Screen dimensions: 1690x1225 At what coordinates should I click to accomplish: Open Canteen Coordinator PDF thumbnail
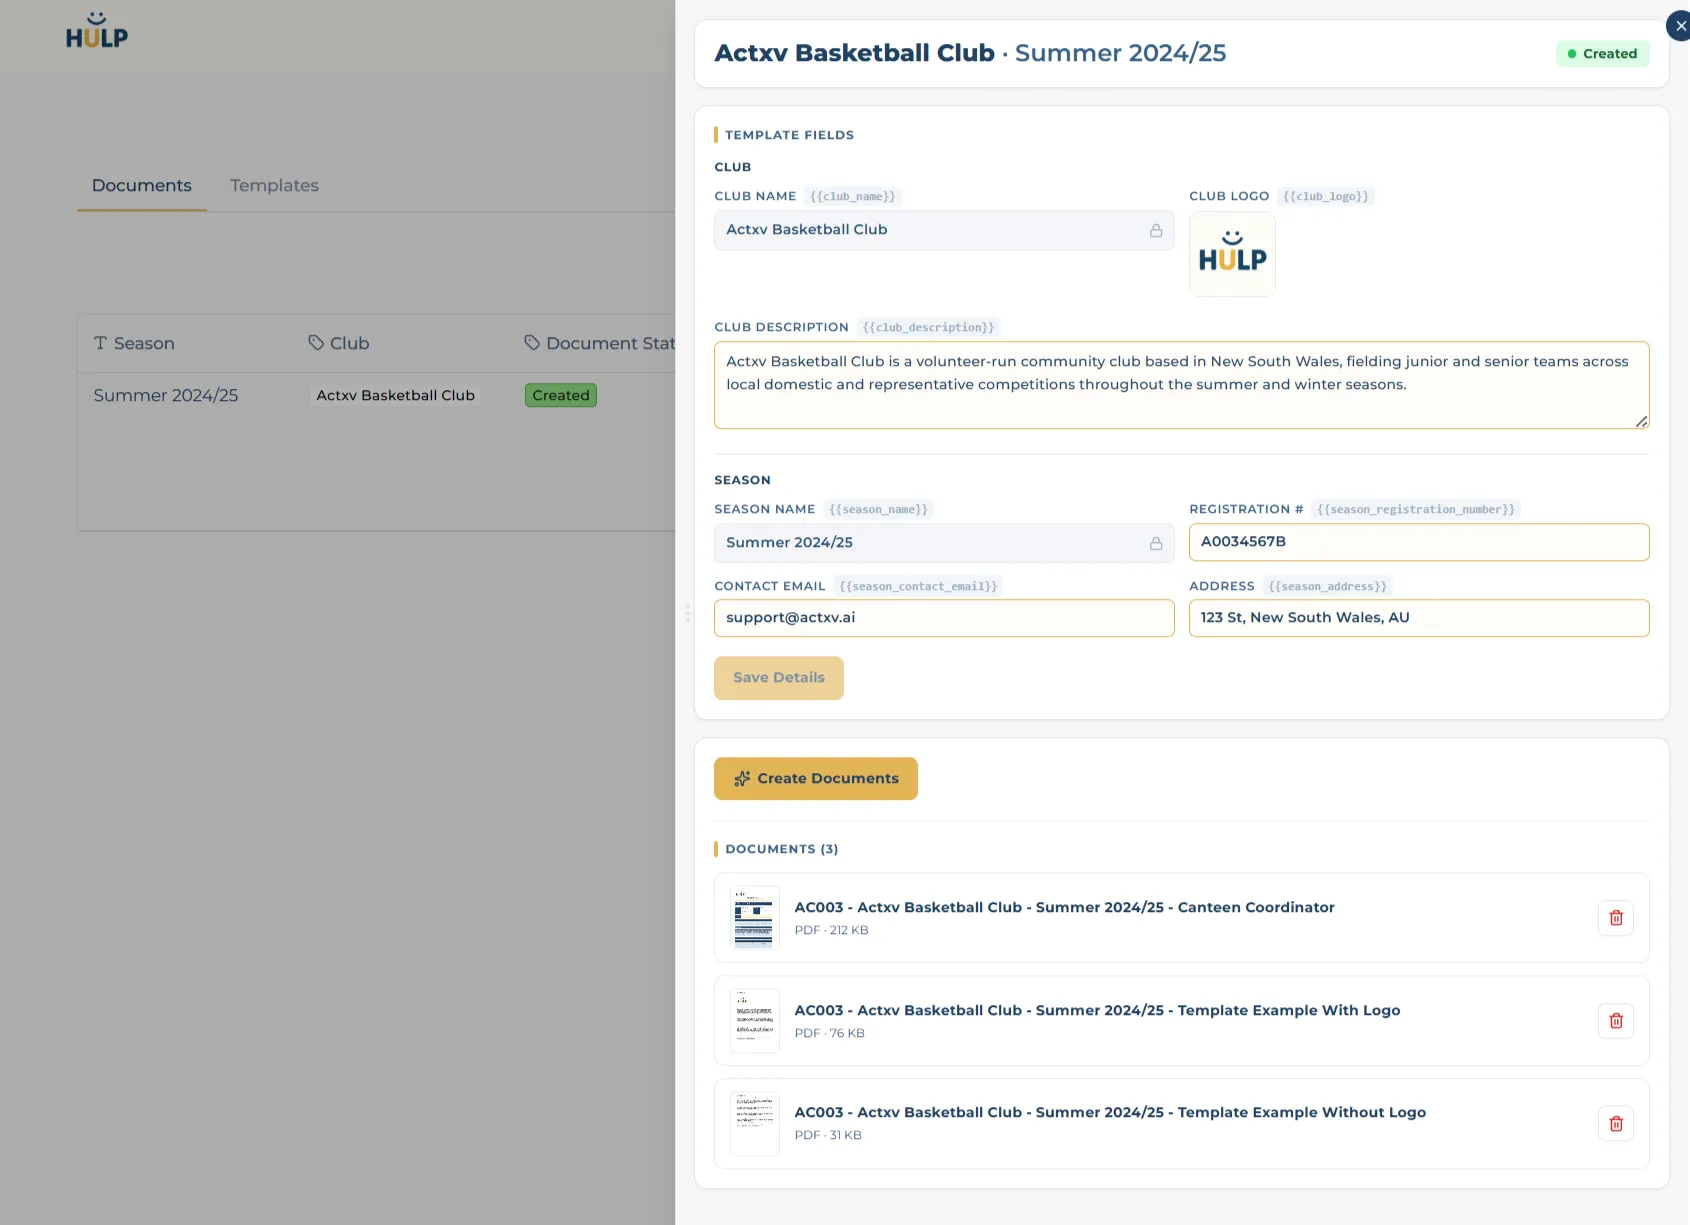755,918
